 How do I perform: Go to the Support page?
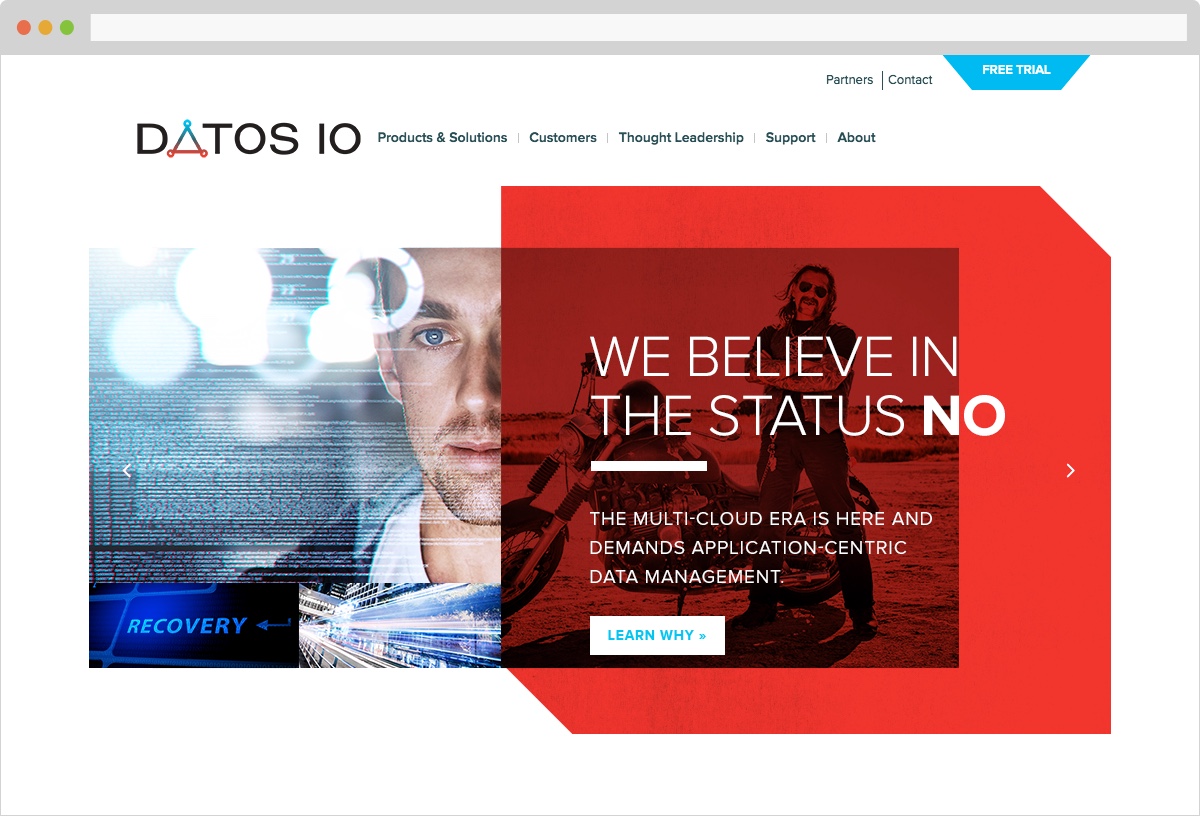click(x=790, y=138)
